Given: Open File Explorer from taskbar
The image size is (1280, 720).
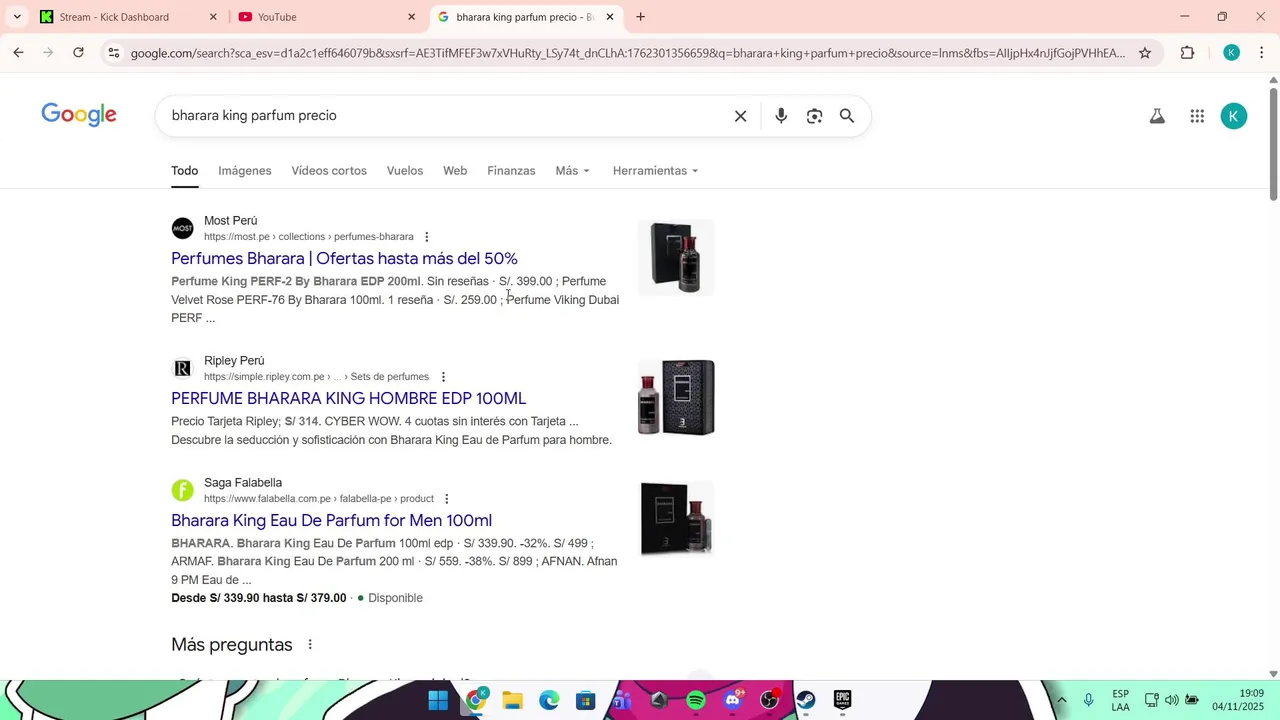Looking at the screenshot, I should pos(512,700).
